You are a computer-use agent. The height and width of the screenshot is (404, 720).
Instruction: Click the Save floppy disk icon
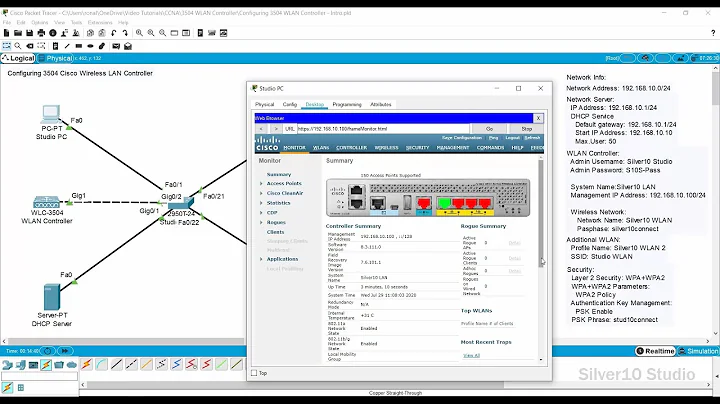click(x=29, y=33)
